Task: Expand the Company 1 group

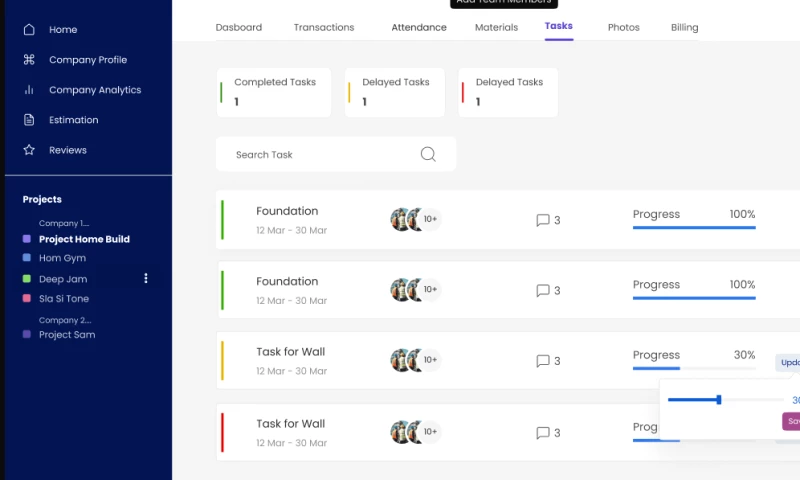Action: point(64,223)
